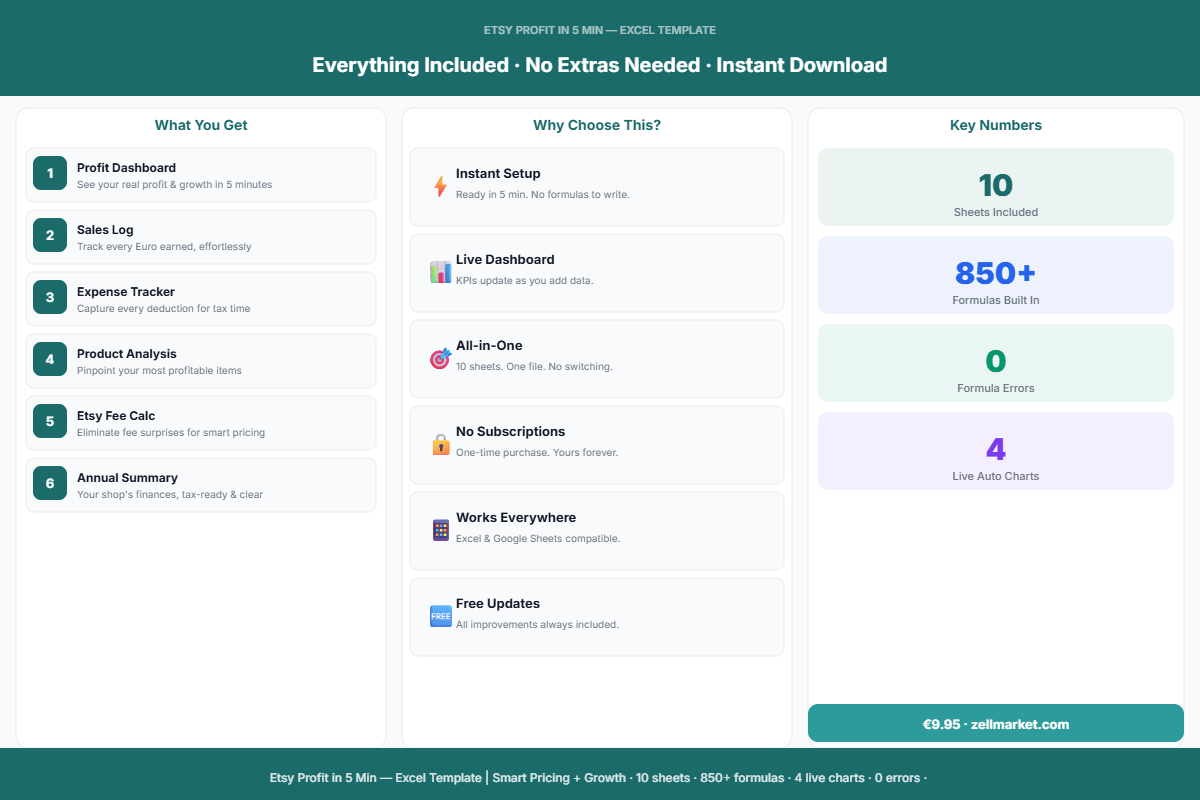
Task: Click number 3 badge for Expense Tracker
Action: tap(50, 297)
